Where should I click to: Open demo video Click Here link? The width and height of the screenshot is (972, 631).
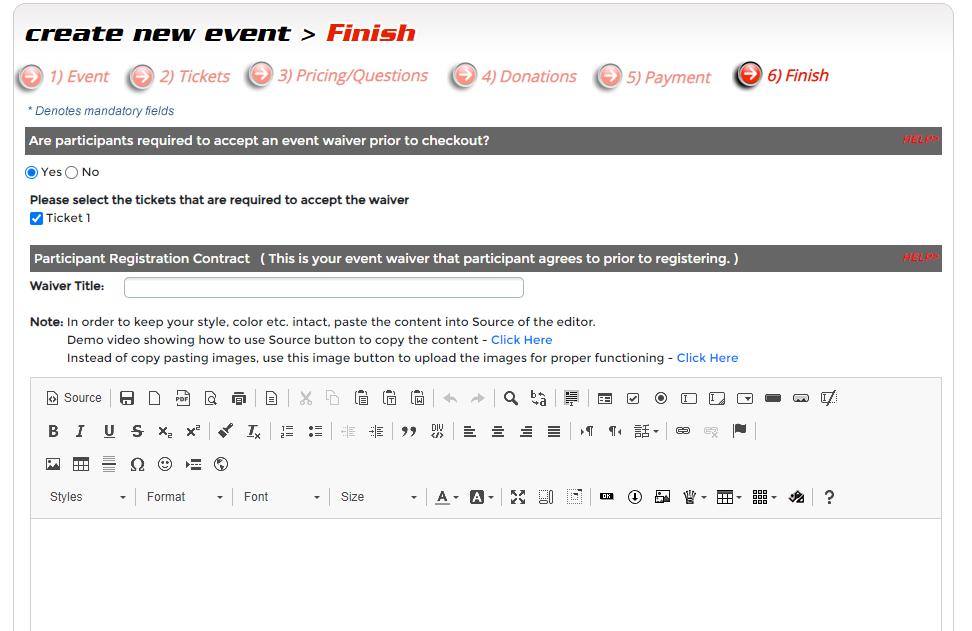pyautogui.click(x=521, y=340)
